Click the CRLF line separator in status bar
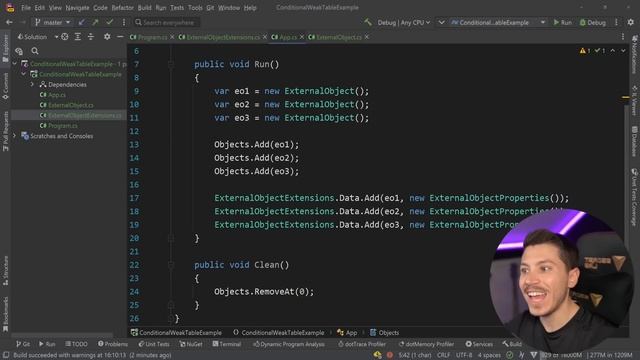 tap(443, 355)
